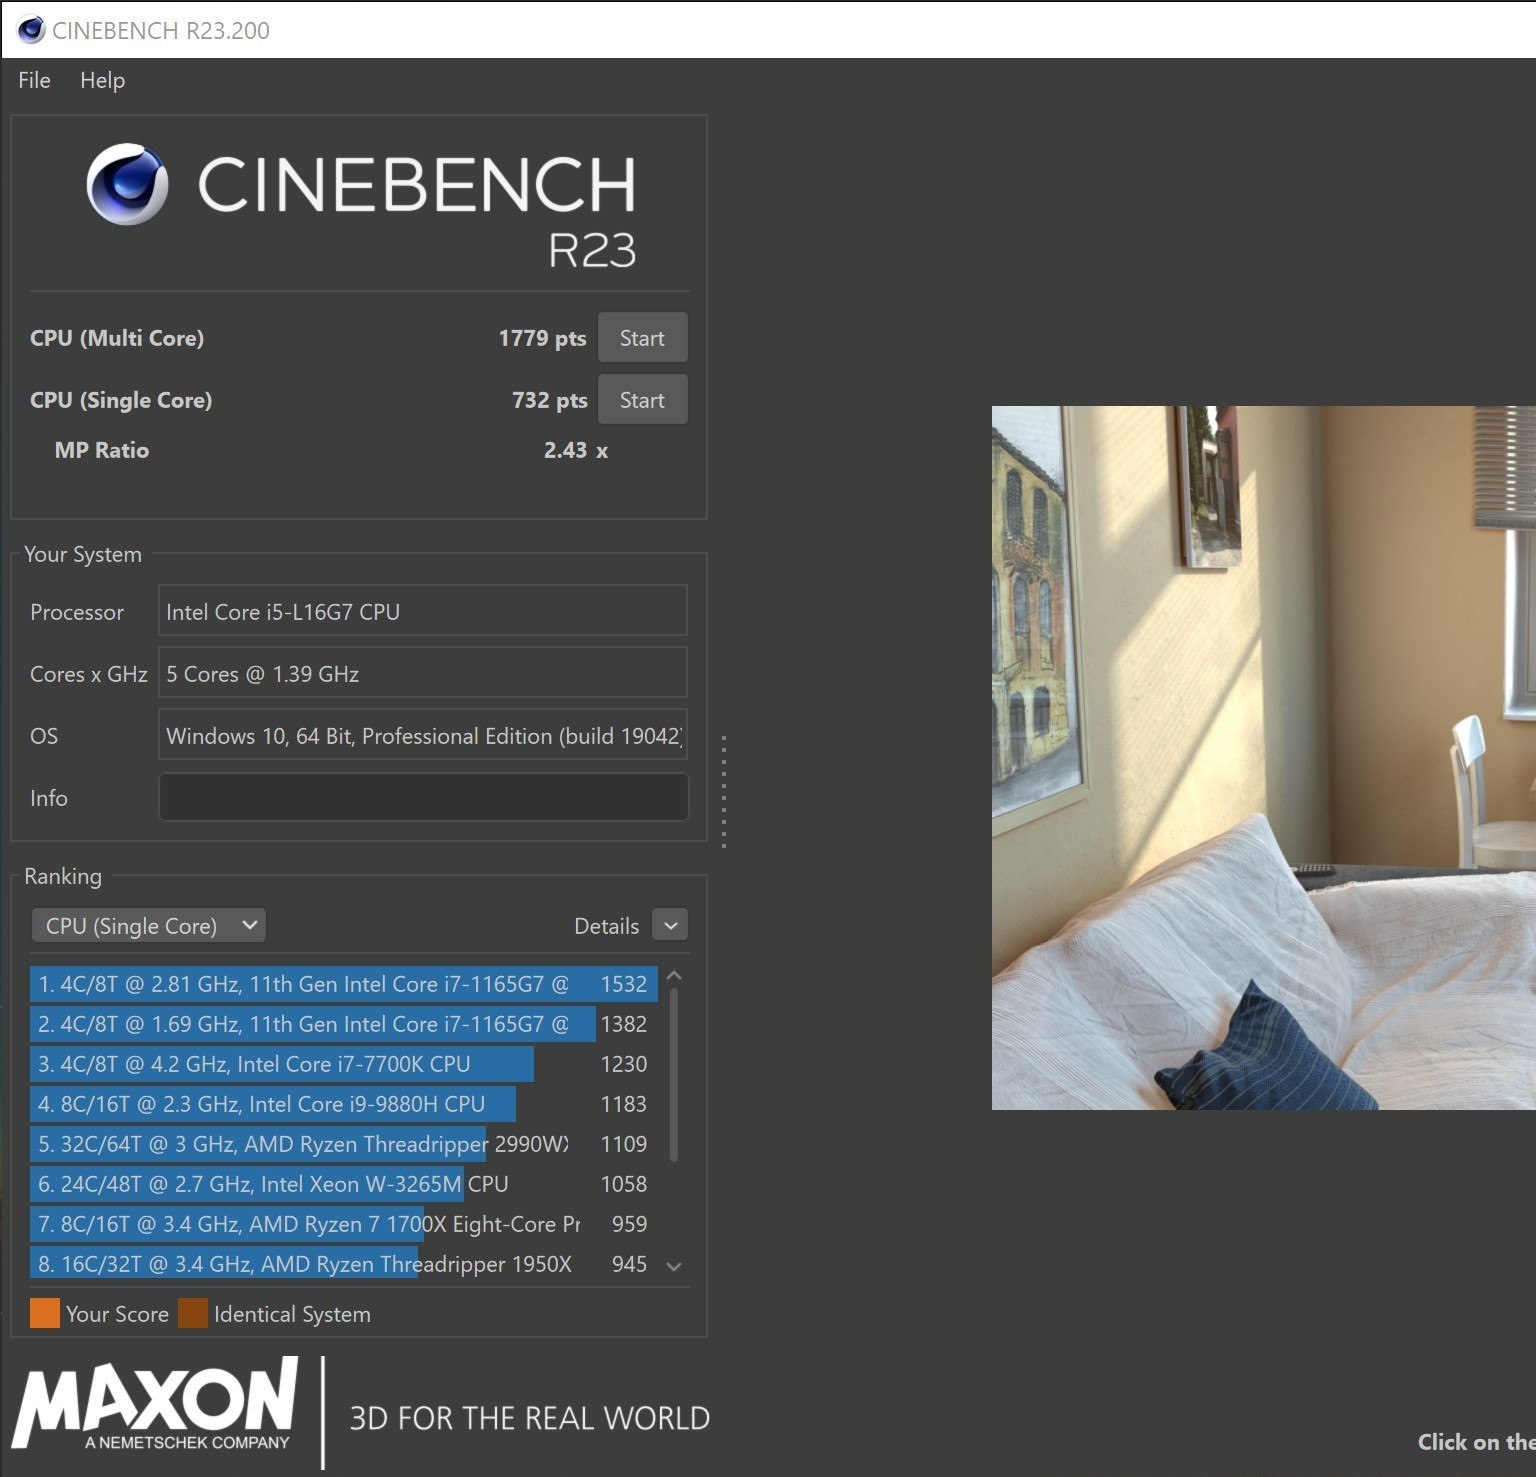This screenshot has height=1477, width=1536.
Task: Click the CPU (Multi Core) label
Action: (x=117, y=338)
